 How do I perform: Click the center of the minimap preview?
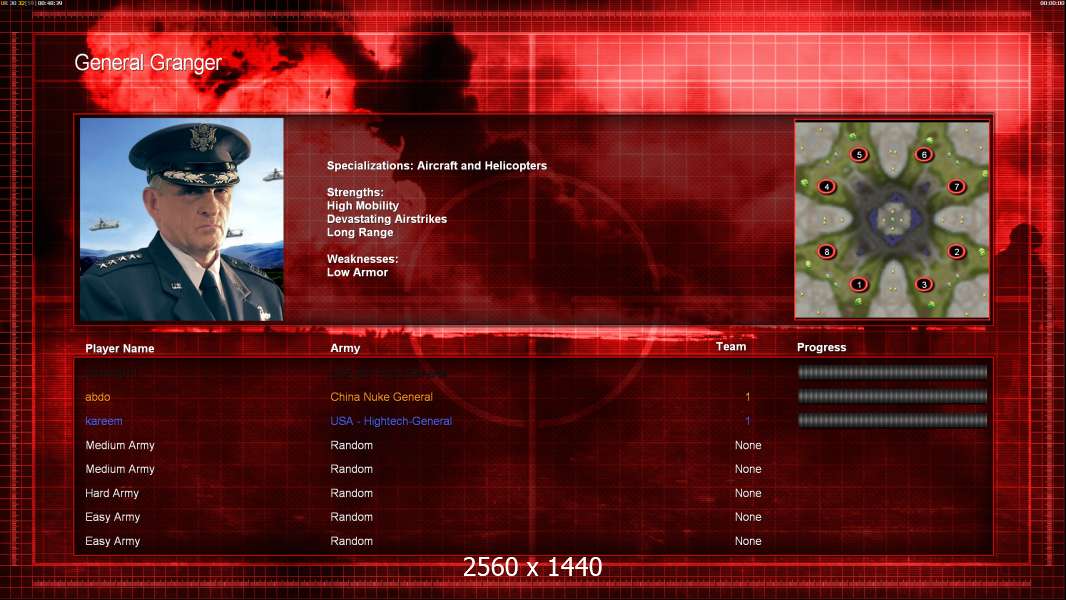point(892,219)
